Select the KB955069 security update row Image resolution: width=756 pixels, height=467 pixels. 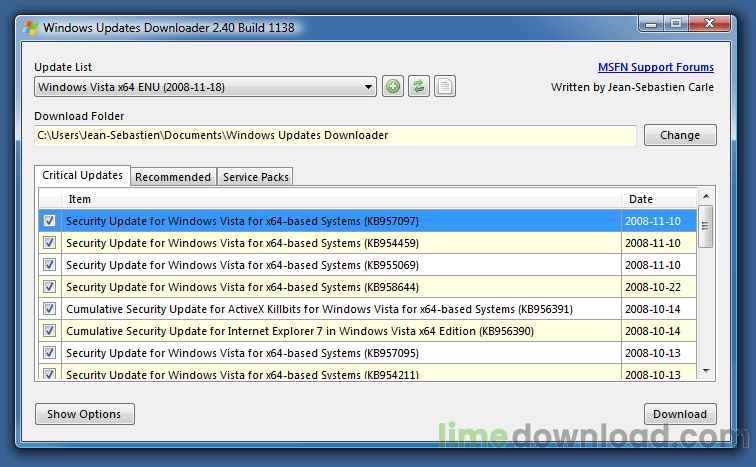point(367,265)
